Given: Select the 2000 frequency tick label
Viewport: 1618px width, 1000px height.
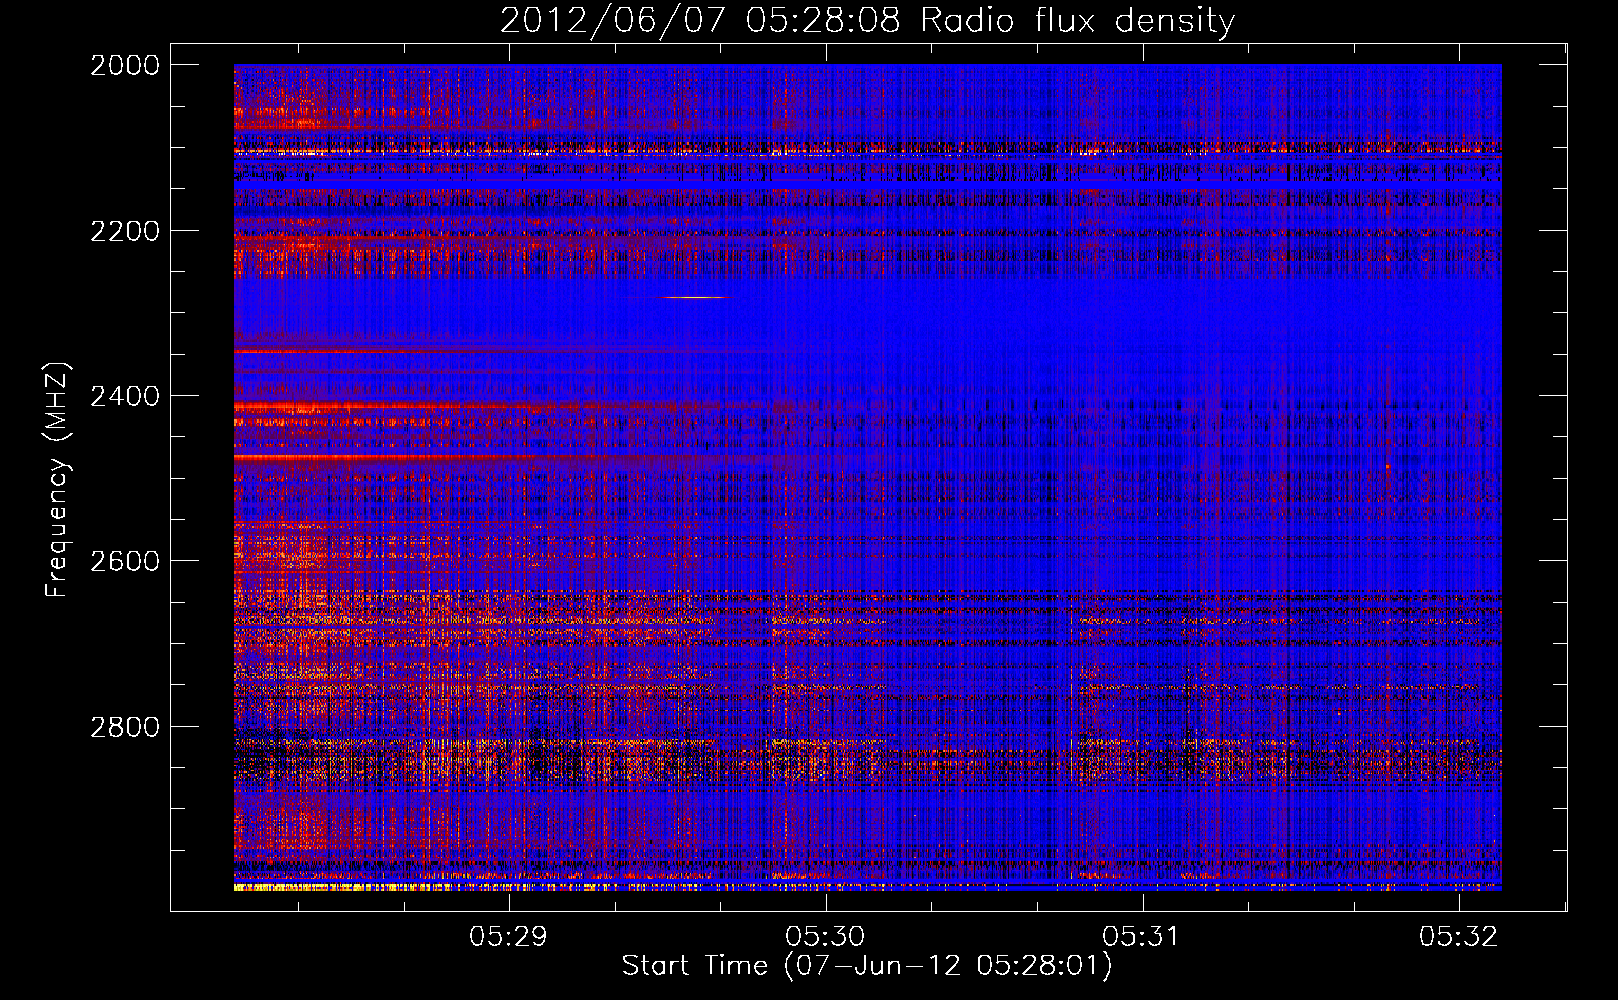Looking at the screenshot, I should point(125,65).
